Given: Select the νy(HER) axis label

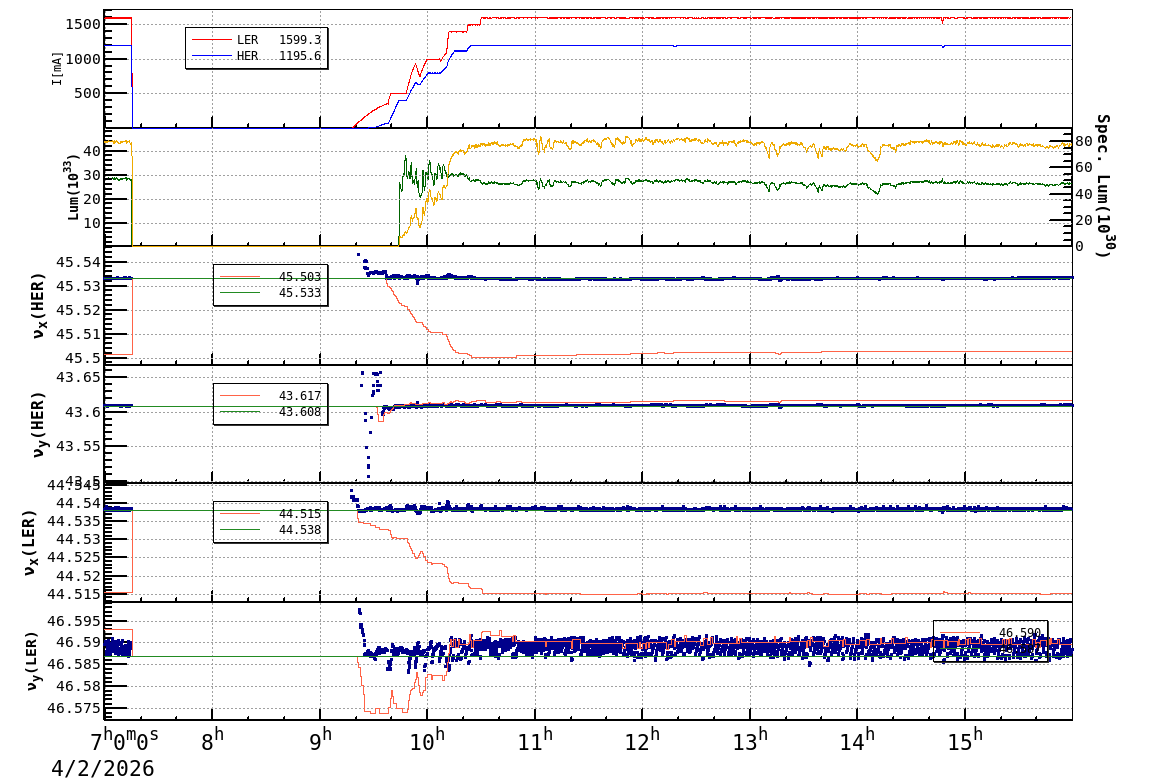Looking at the screenshot, I should pyautogui.click(x=39, y=424).
